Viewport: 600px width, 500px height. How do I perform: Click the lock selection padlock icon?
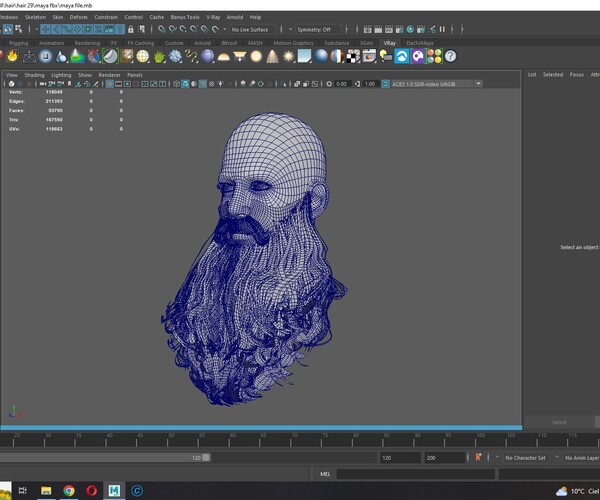[131, 29]
